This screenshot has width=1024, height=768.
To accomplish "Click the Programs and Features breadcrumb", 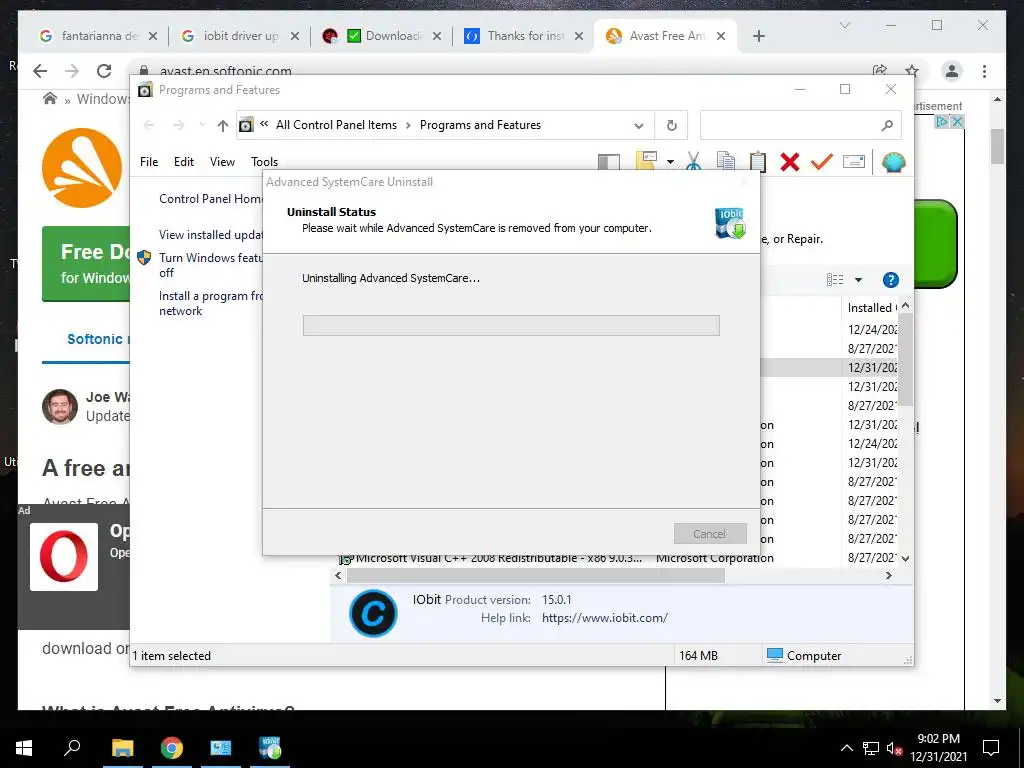I will [x=480, y=125].
